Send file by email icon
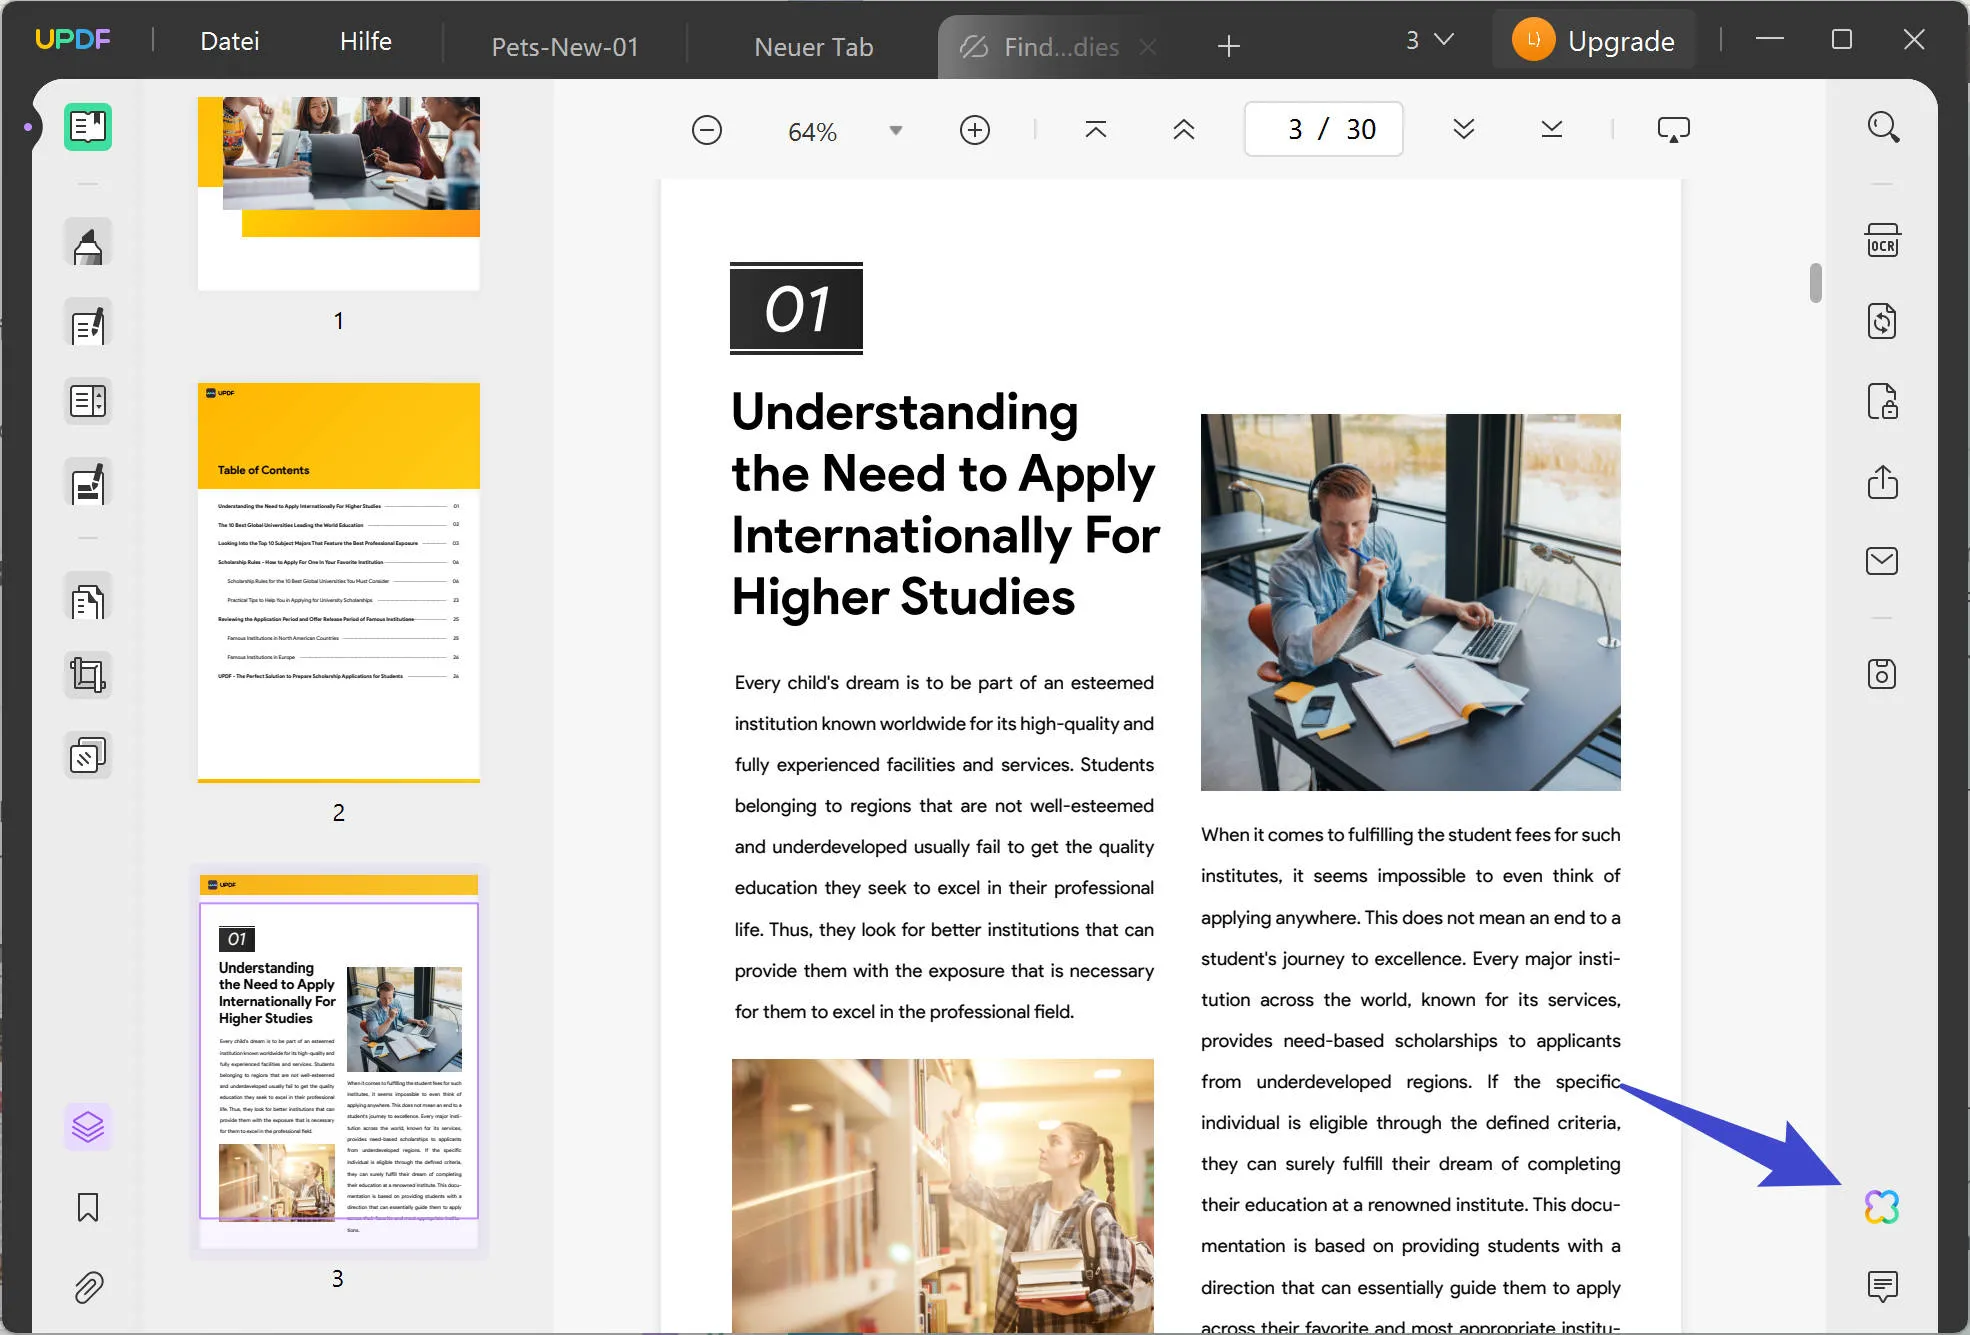This screenshot has height=1335, width=1970. [x=1882, y=561]
